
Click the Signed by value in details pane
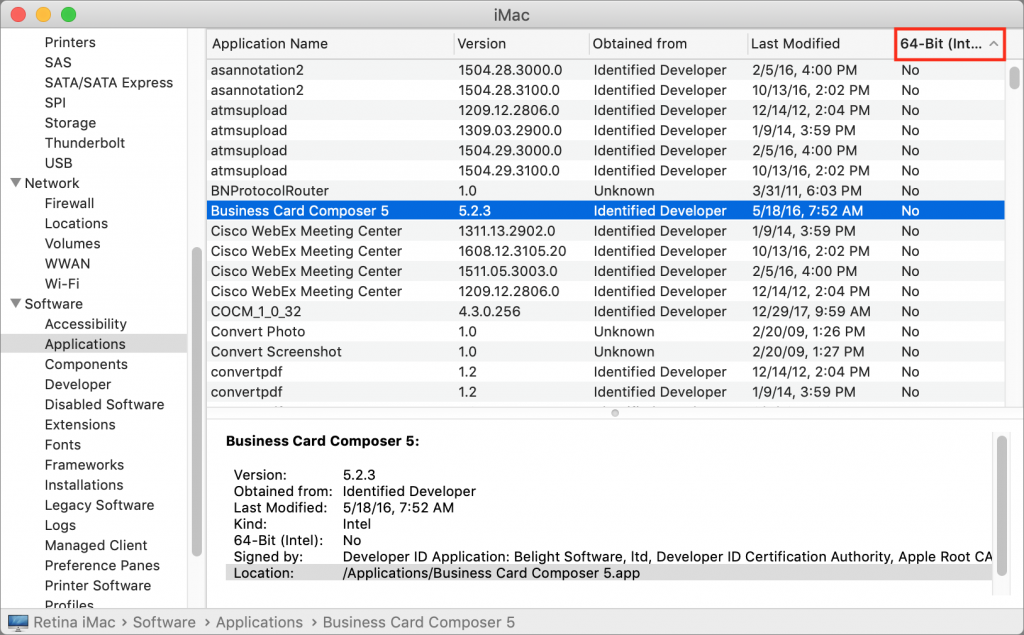tap(667, 557)
